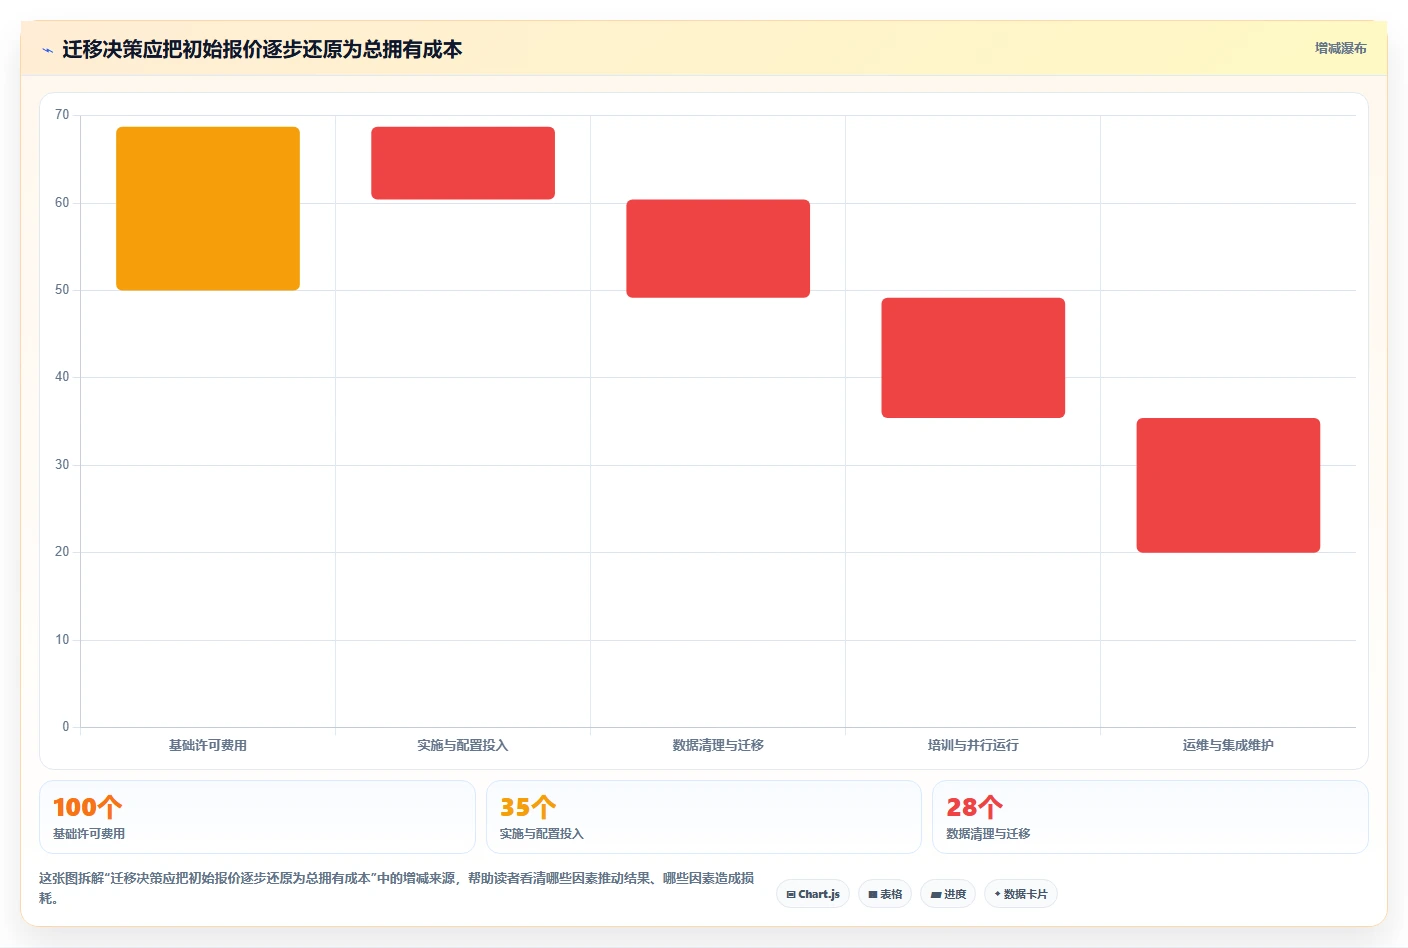Image resolution: width=1408 pixels, height=948 pixels.
Task: Click the lightning icon beside the title
Action: point(47,50)
